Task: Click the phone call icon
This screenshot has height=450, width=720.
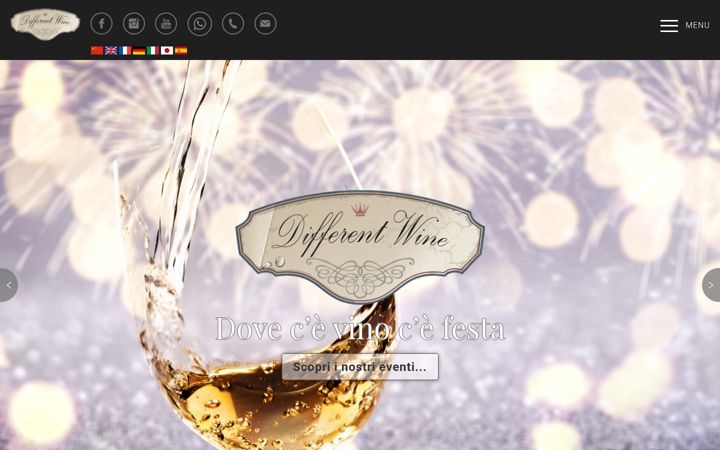Action: pos(233,24)
